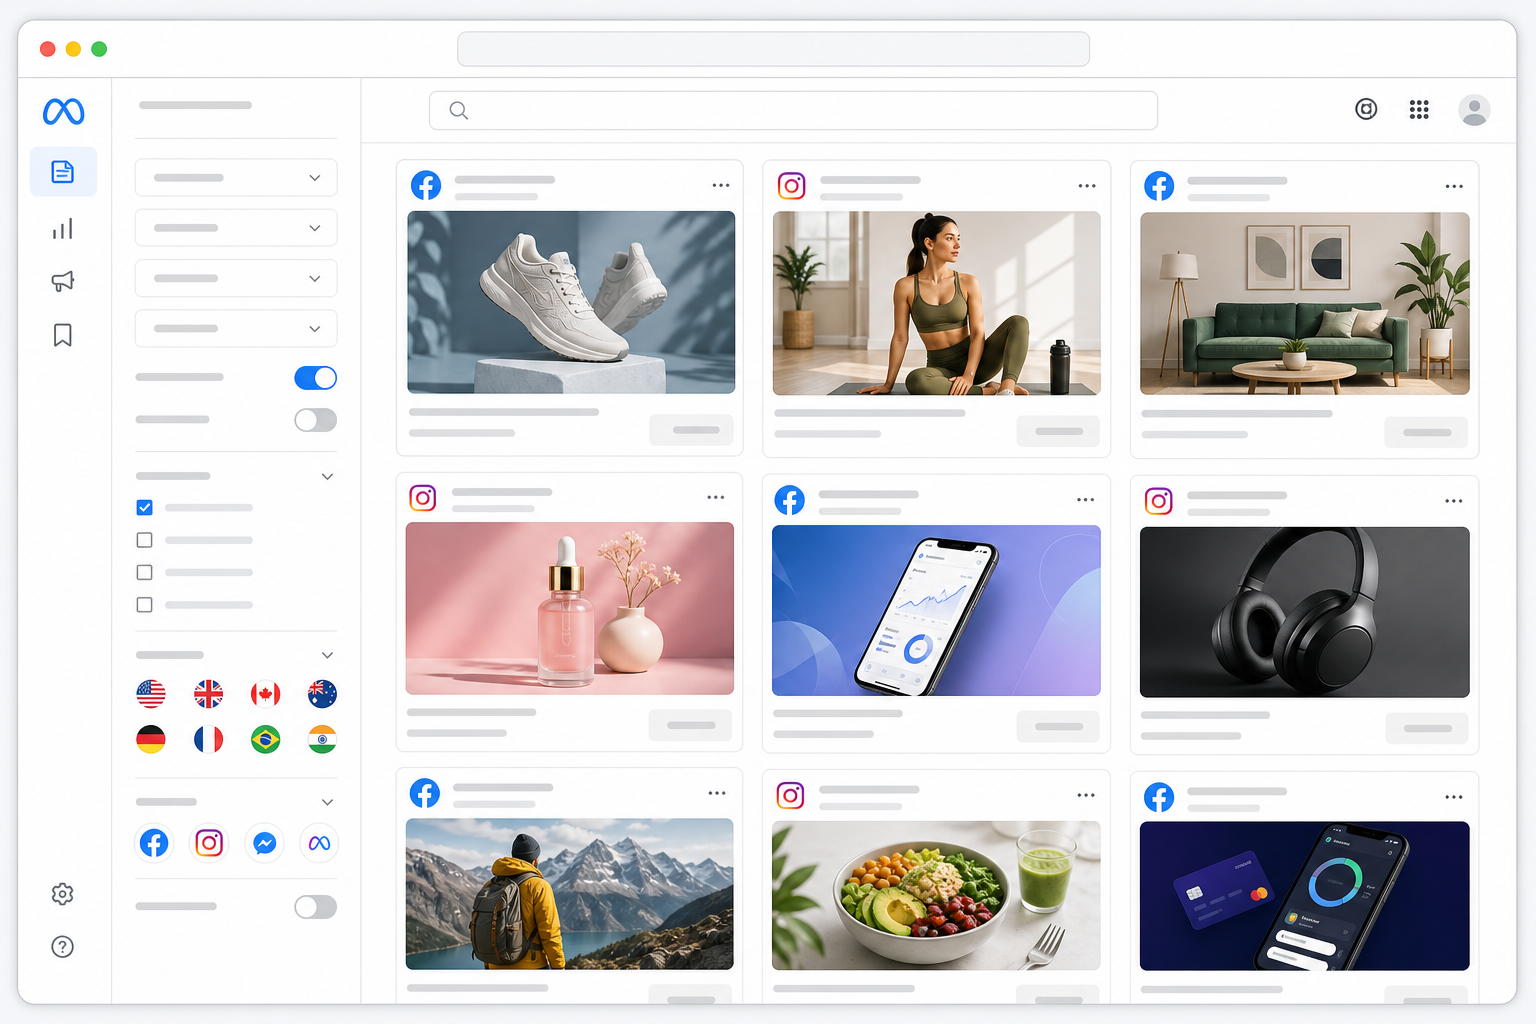The image size is (1536, 1024).
Task: Collapse the checkbox list section chevron
Action: (327, 476)
